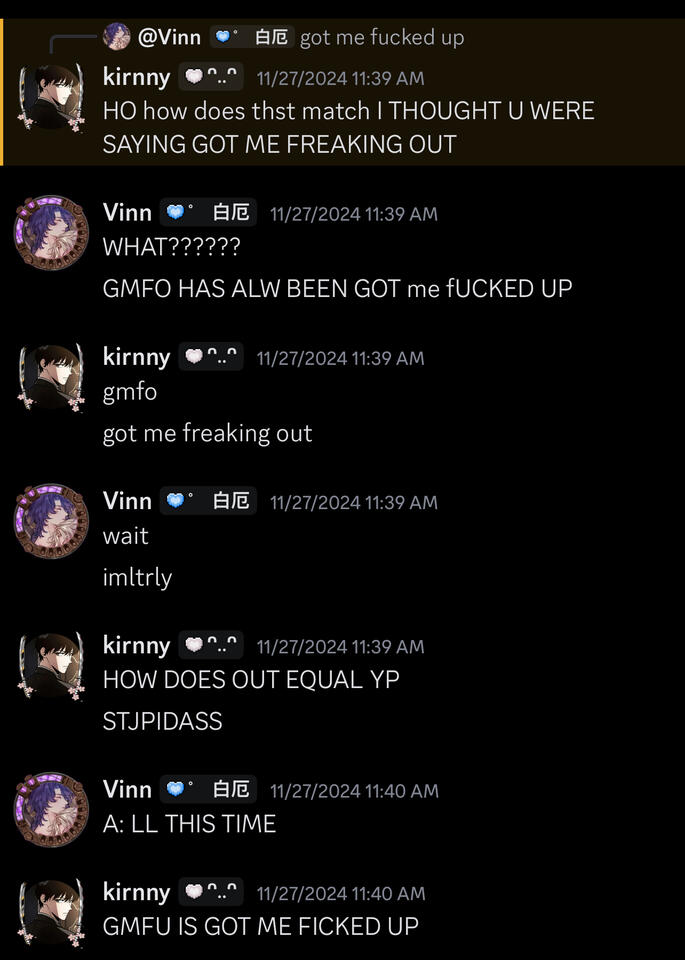Click kirnny's avatar beside 'GMFU IS GOT ME FICKED UP'
The image size is (685, 960).
tap(51, 912)
